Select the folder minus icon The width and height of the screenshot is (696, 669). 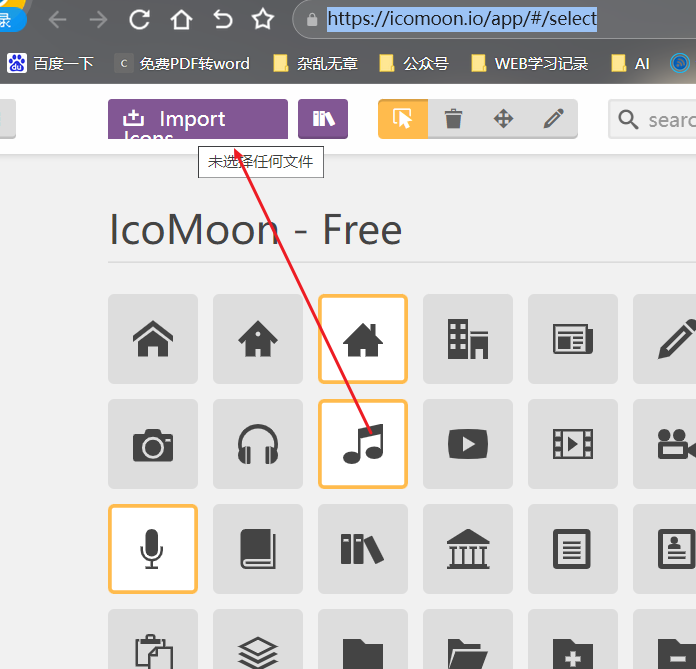(664, 639)
